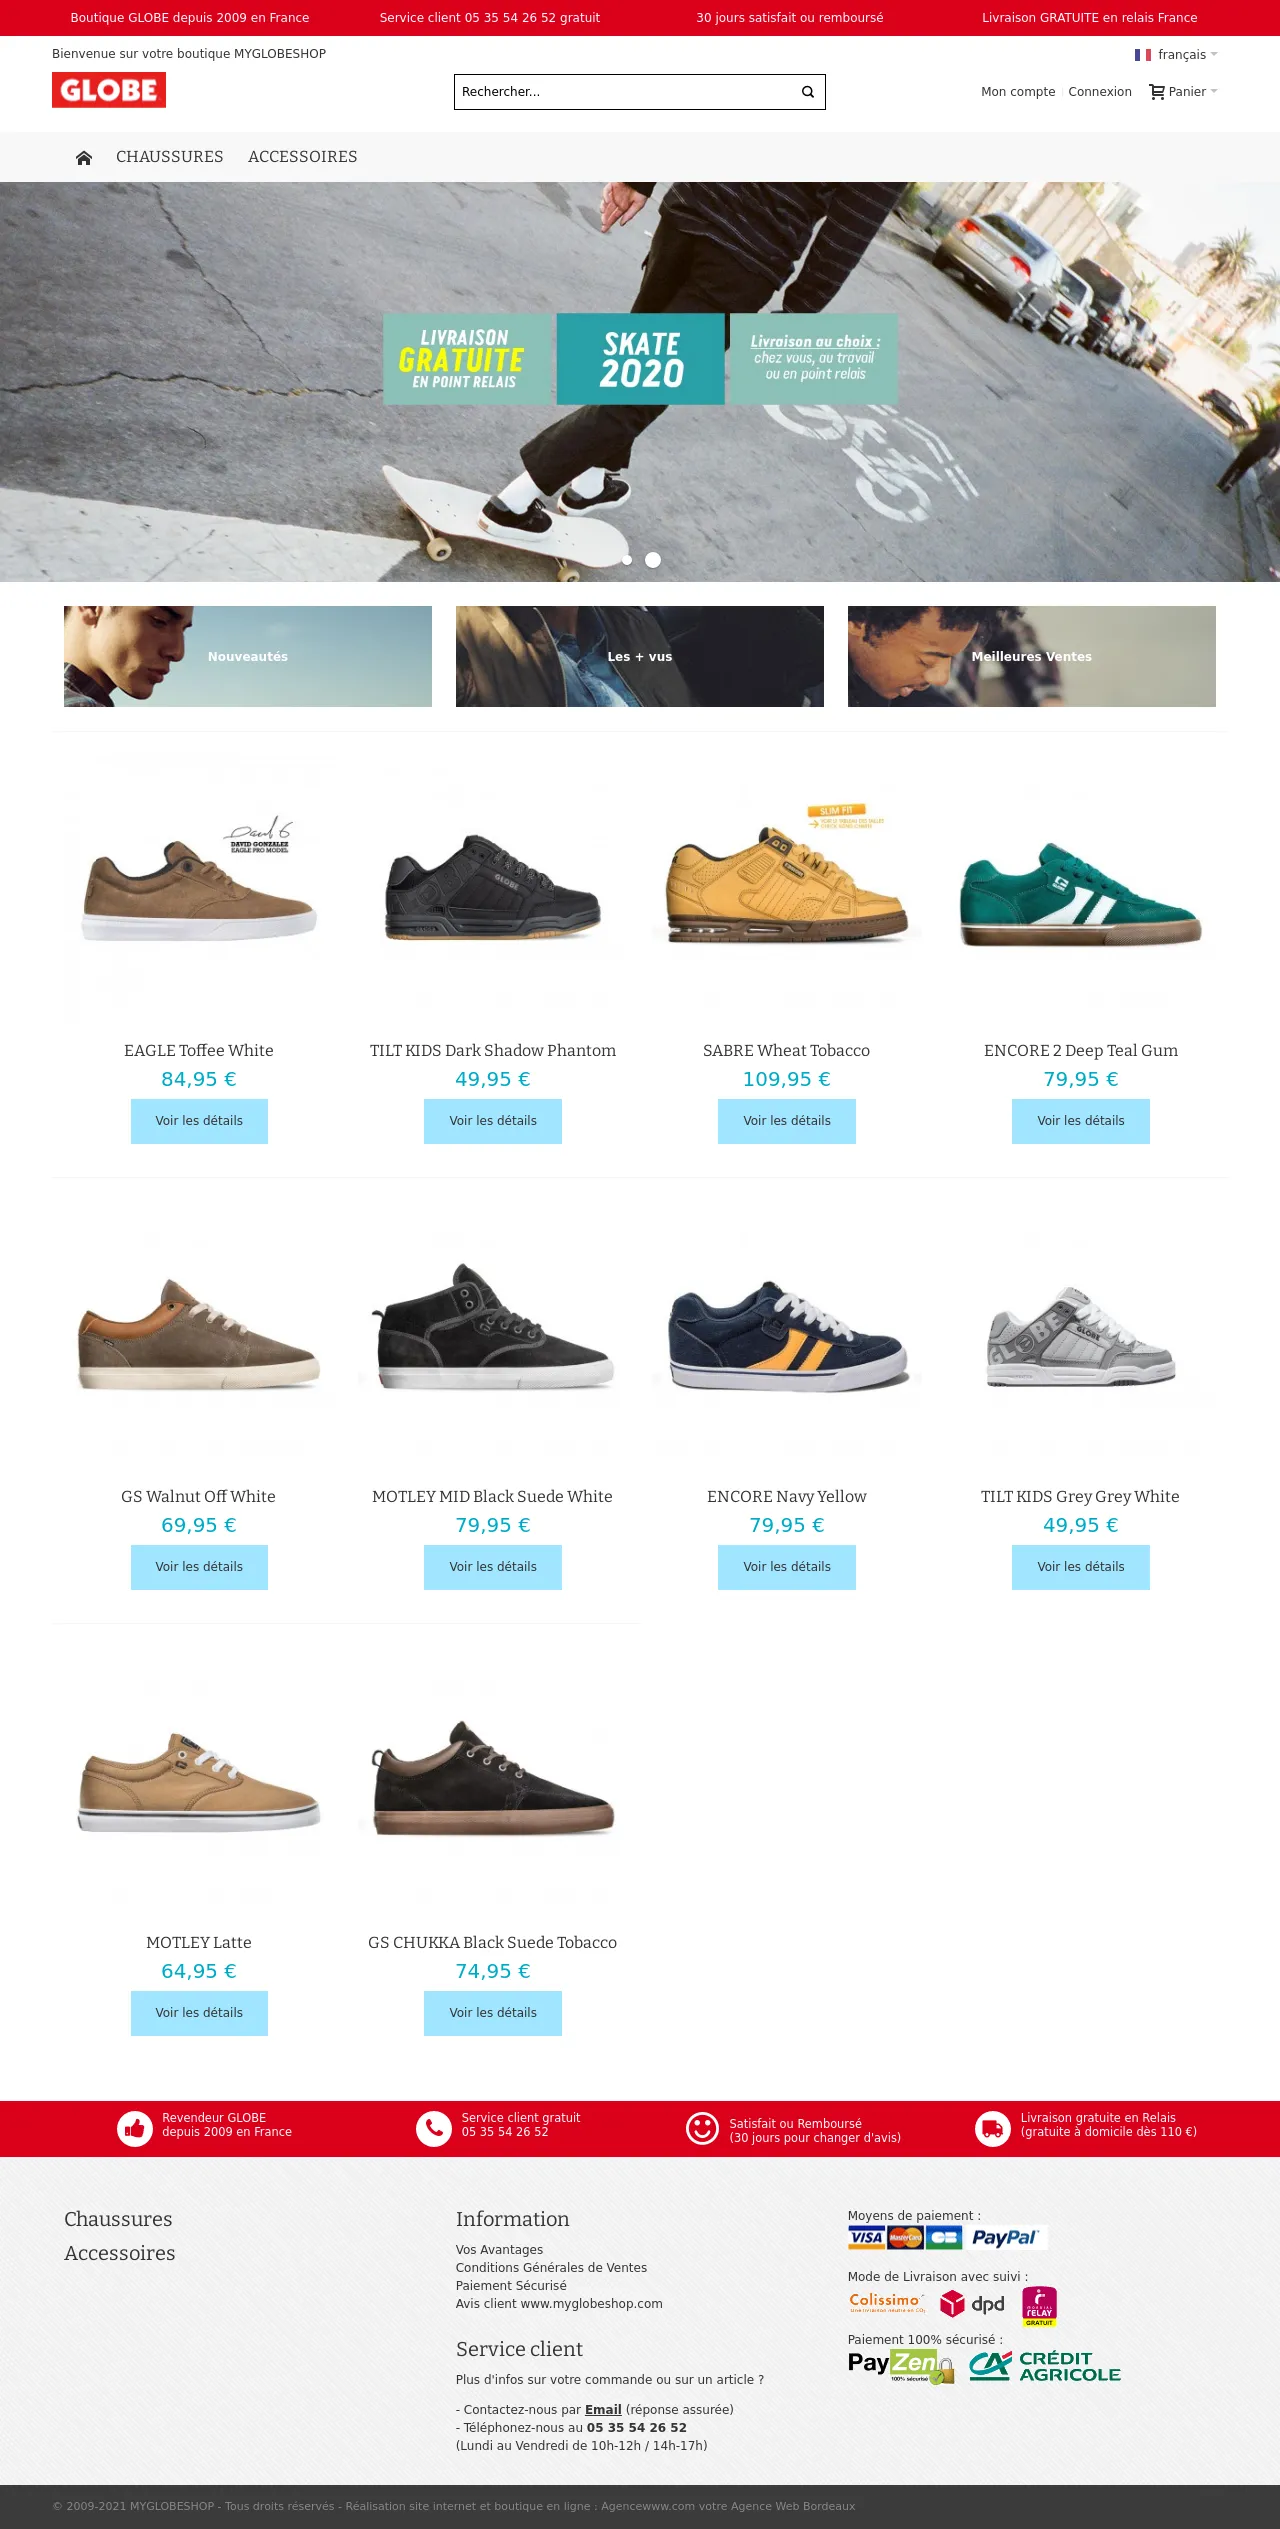Select the second carousel slide dot
1280x2529 pixels.
[x=653, y=560]
